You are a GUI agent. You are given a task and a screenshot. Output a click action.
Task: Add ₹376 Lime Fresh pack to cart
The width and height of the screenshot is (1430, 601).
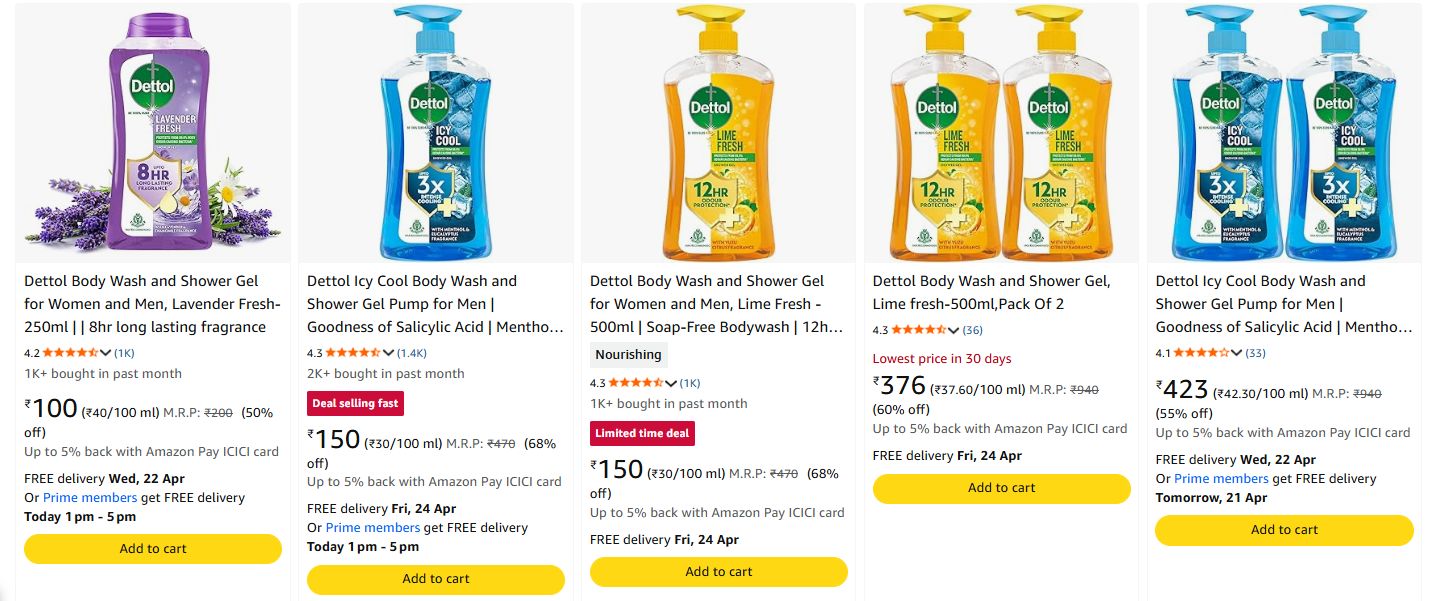click(x=1001, y=488)
